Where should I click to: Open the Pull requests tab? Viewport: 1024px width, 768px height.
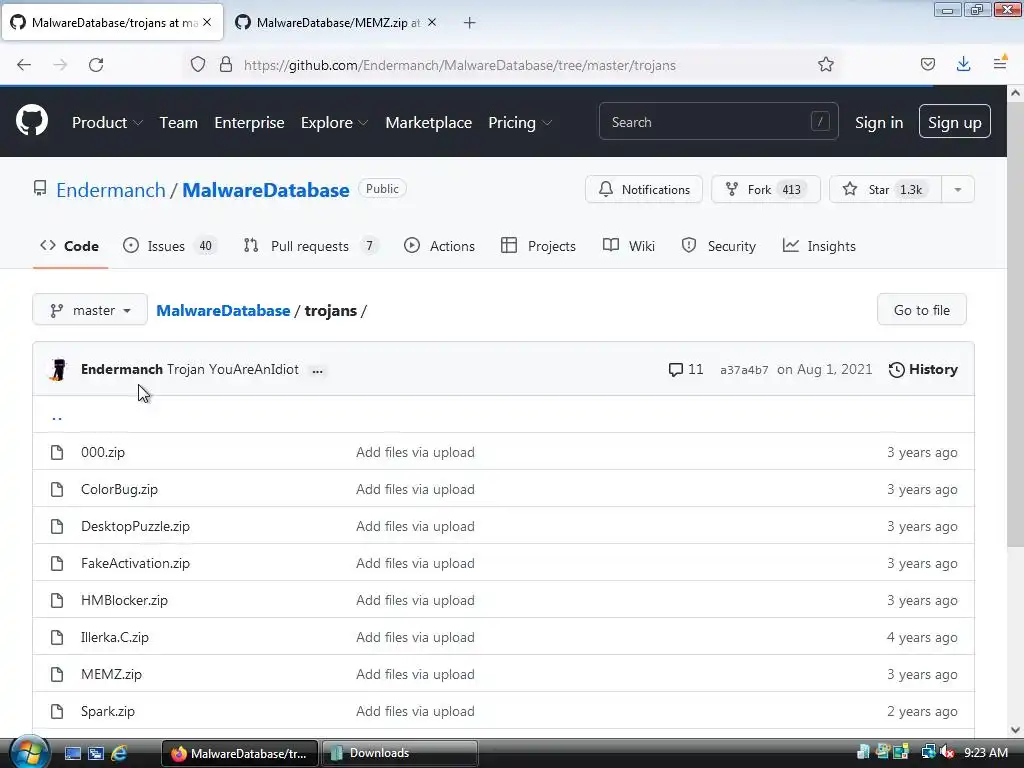[x=310, y=246]
